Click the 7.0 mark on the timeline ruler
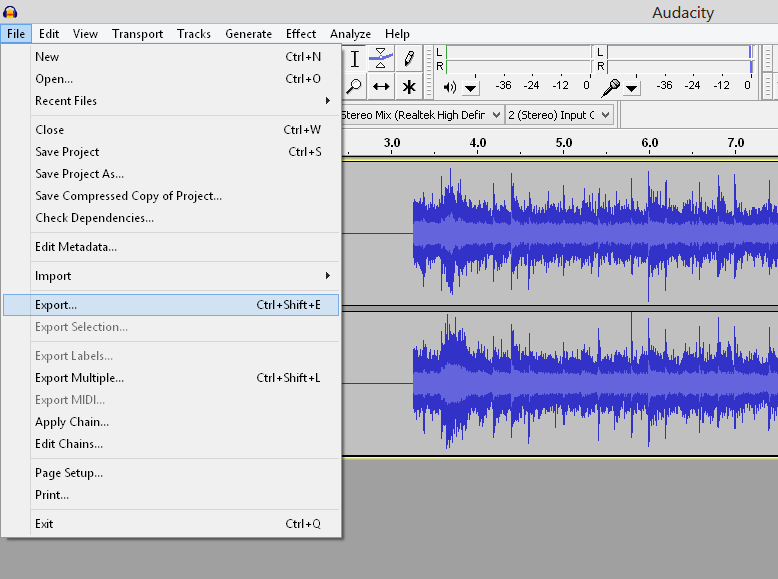Image resolution: width=778 pixels, height=579 pixels. pos(736,143)
